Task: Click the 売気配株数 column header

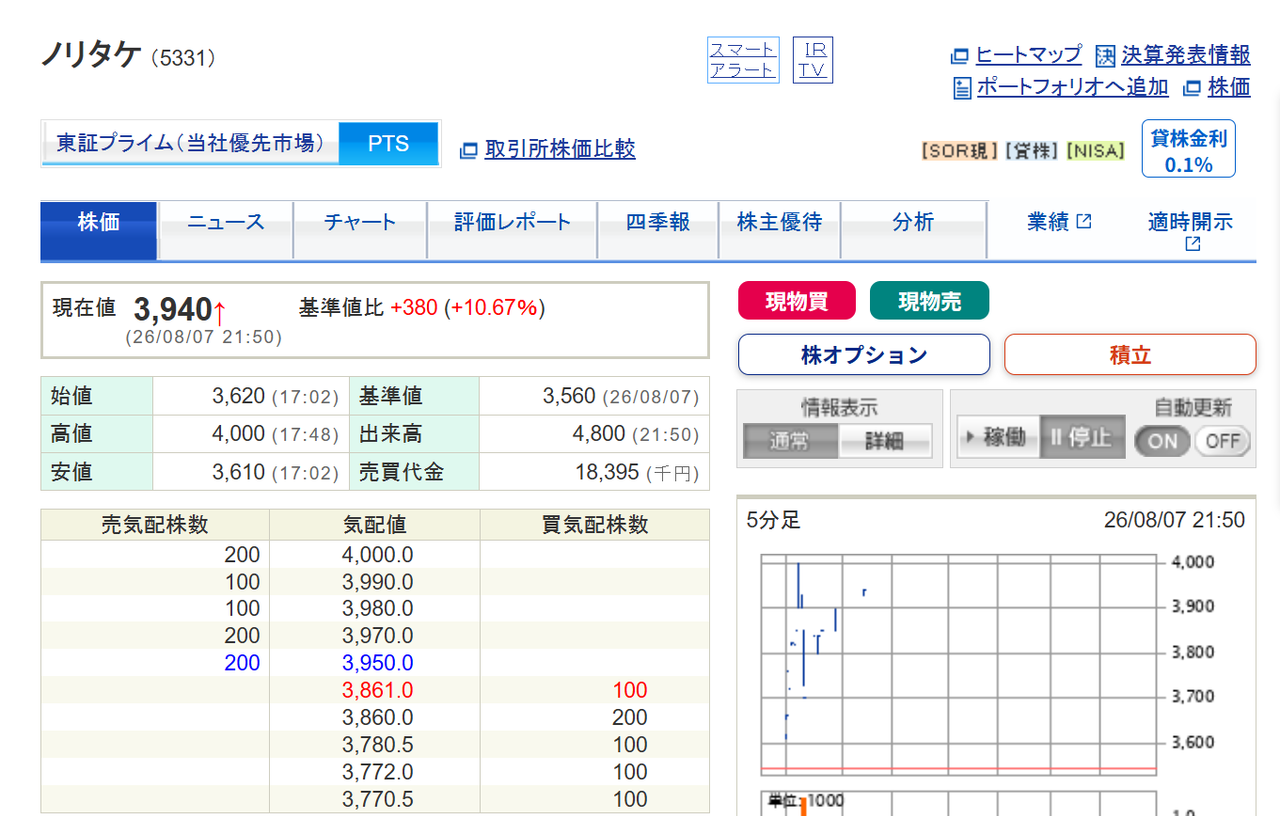Action: click(155, 525)
